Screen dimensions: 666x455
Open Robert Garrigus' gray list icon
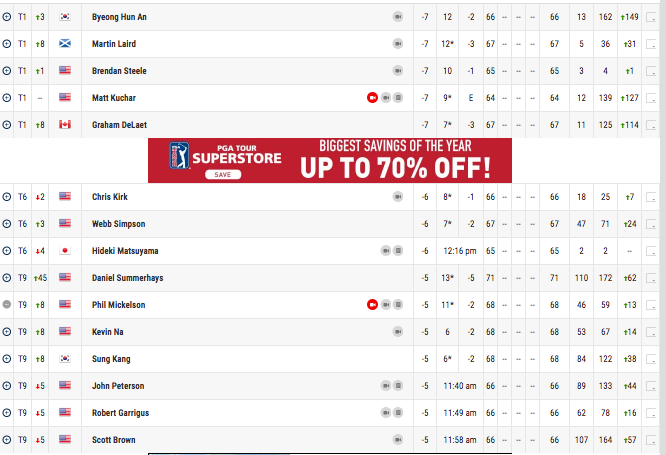(398, 413)
